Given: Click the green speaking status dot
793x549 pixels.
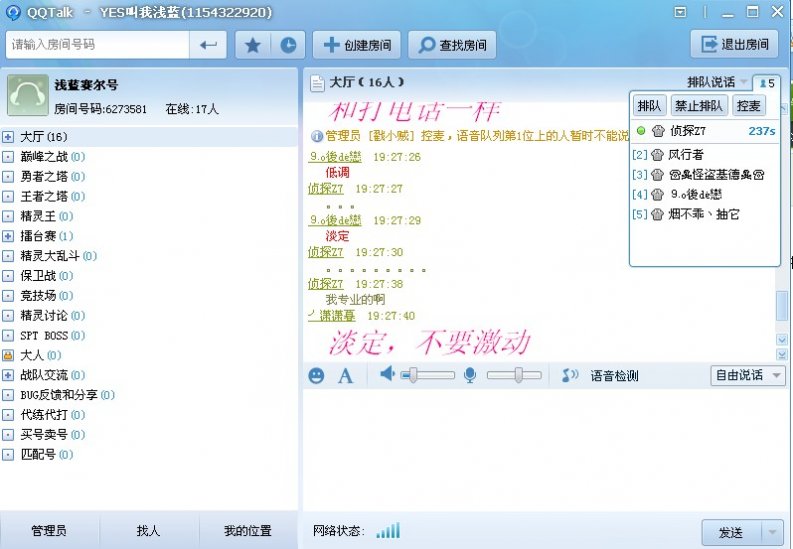Looking at the screenshot, I should [641, 131].
